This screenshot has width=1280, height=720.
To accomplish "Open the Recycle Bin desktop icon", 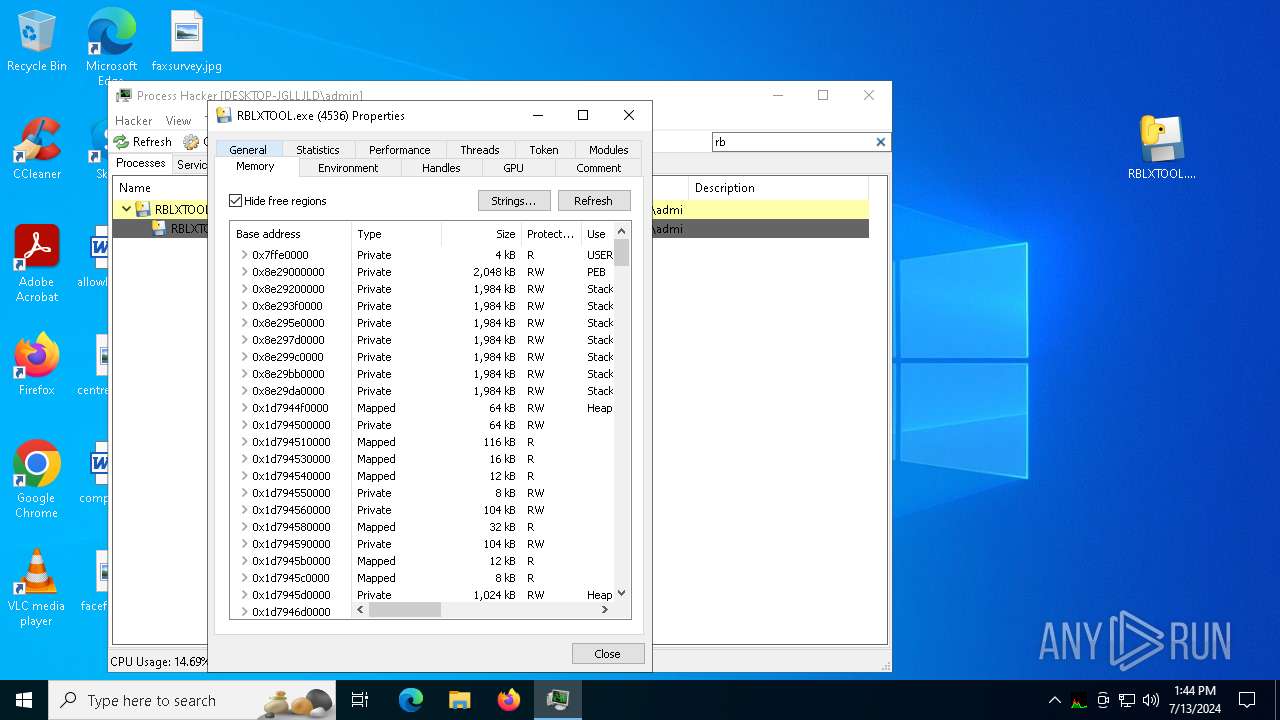I will (x=37, y=42).
